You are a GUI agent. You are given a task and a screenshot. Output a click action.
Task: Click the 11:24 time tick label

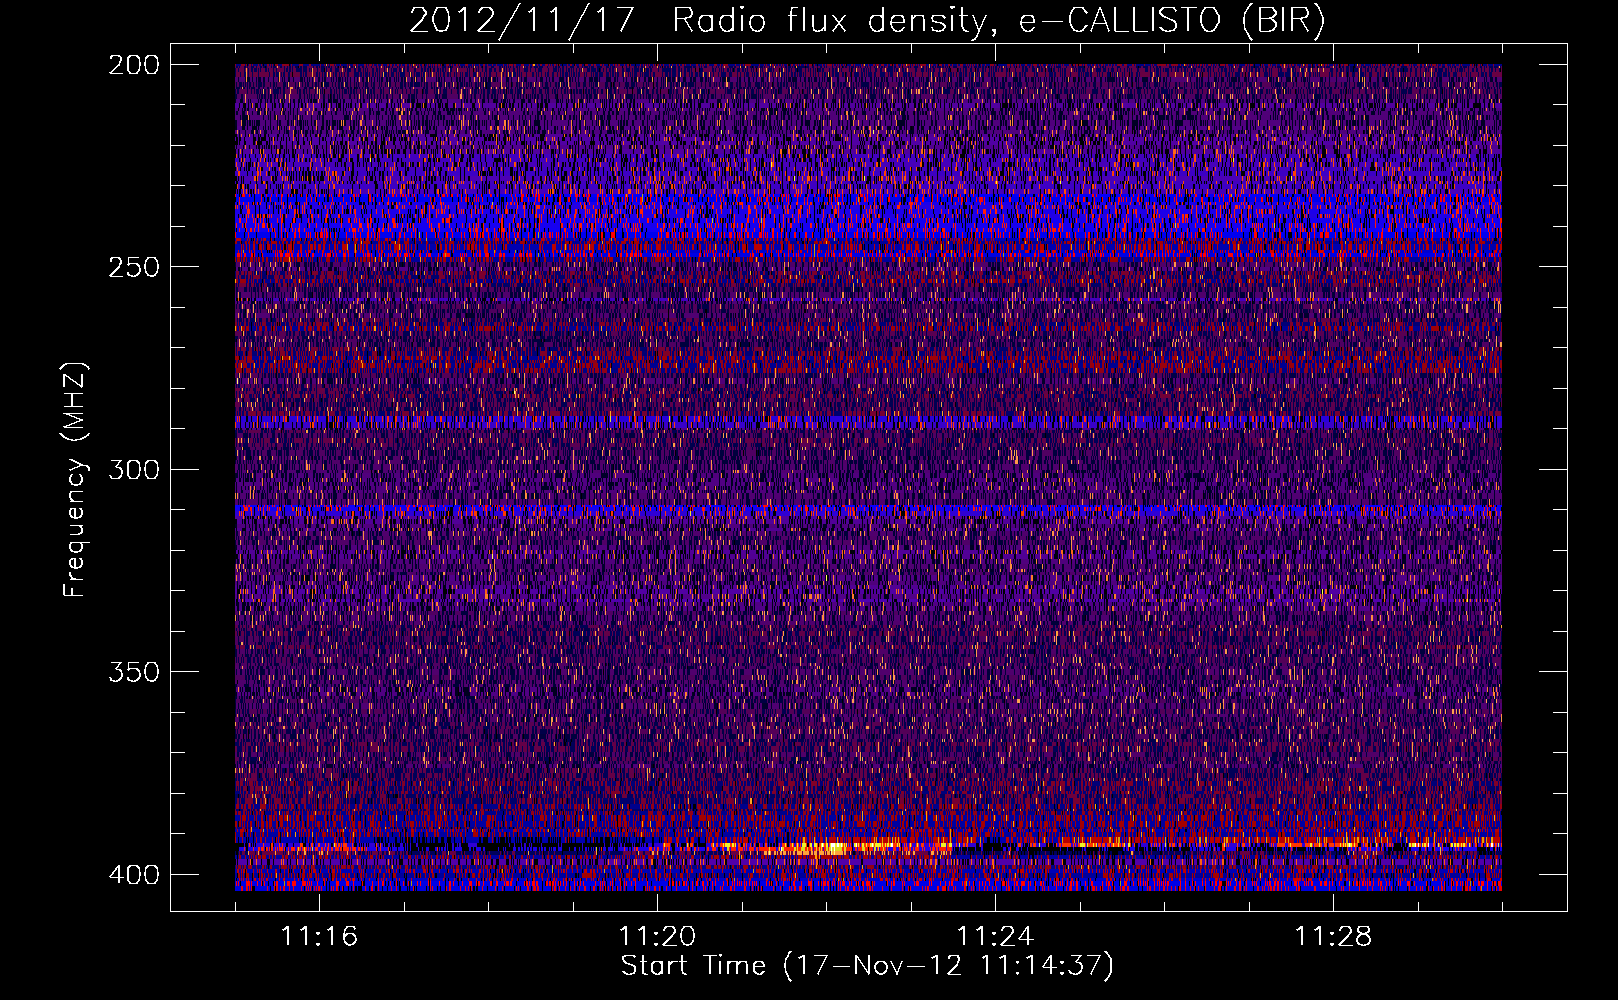pos(995,937)
